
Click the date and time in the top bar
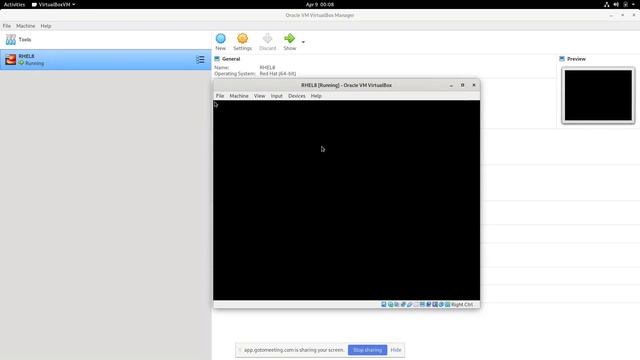click(320, 4)
